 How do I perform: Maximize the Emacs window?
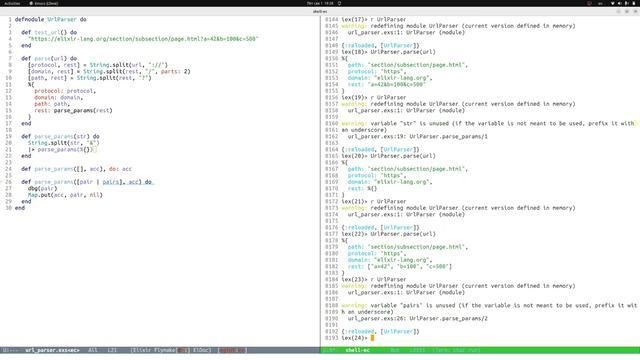[x=627, y=11]
